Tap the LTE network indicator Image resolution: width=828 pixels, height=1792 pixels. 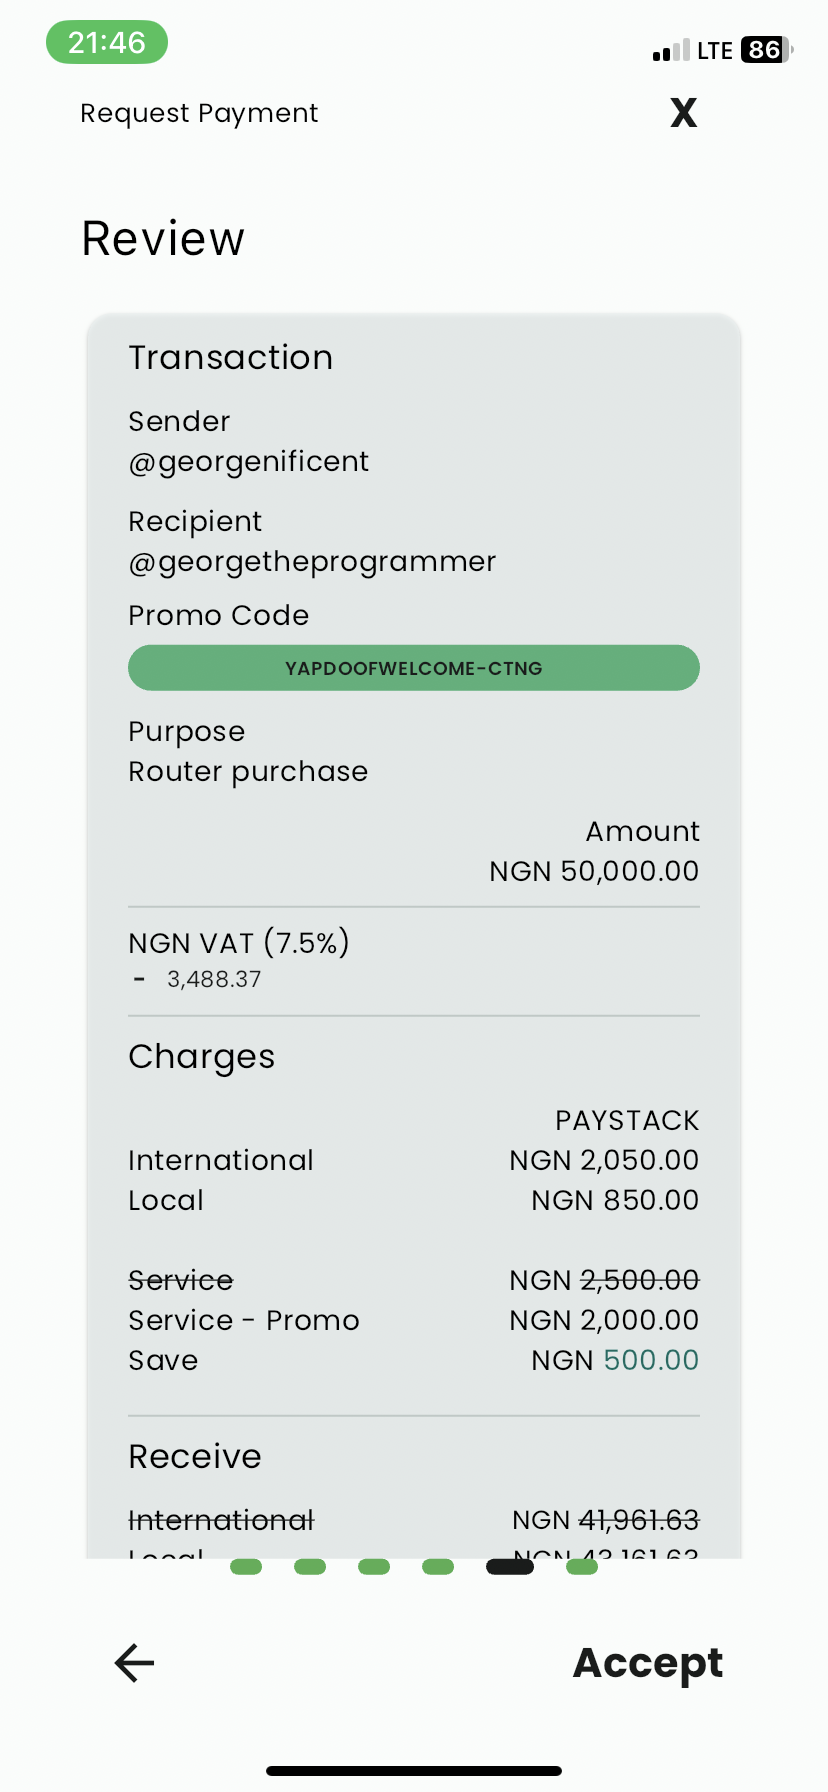[715, 51]
